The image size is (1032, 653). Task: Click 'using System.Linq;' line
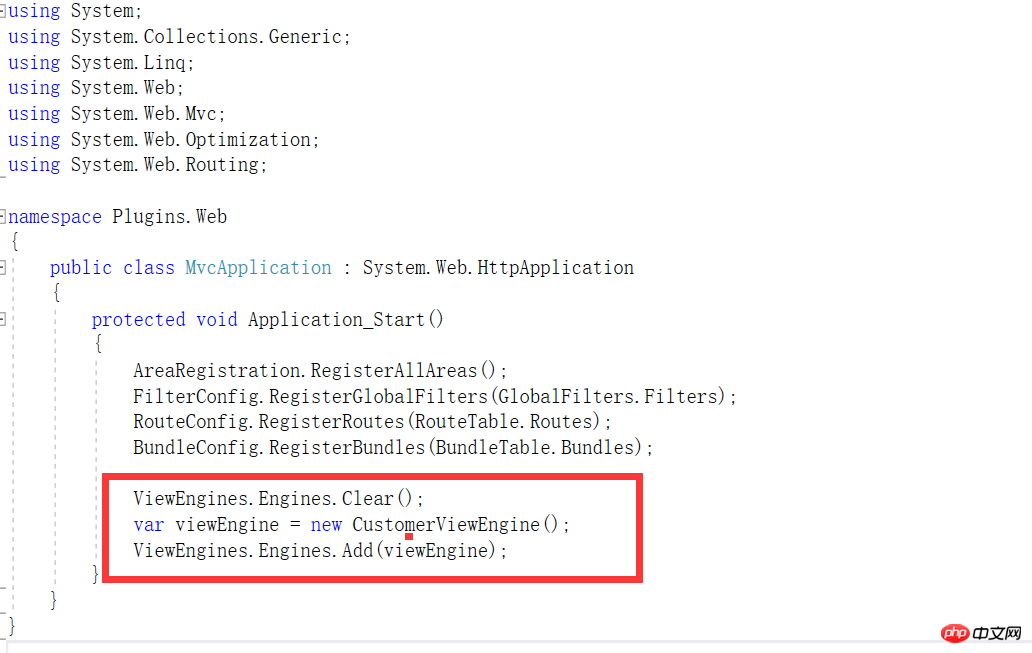pos(101,63)
